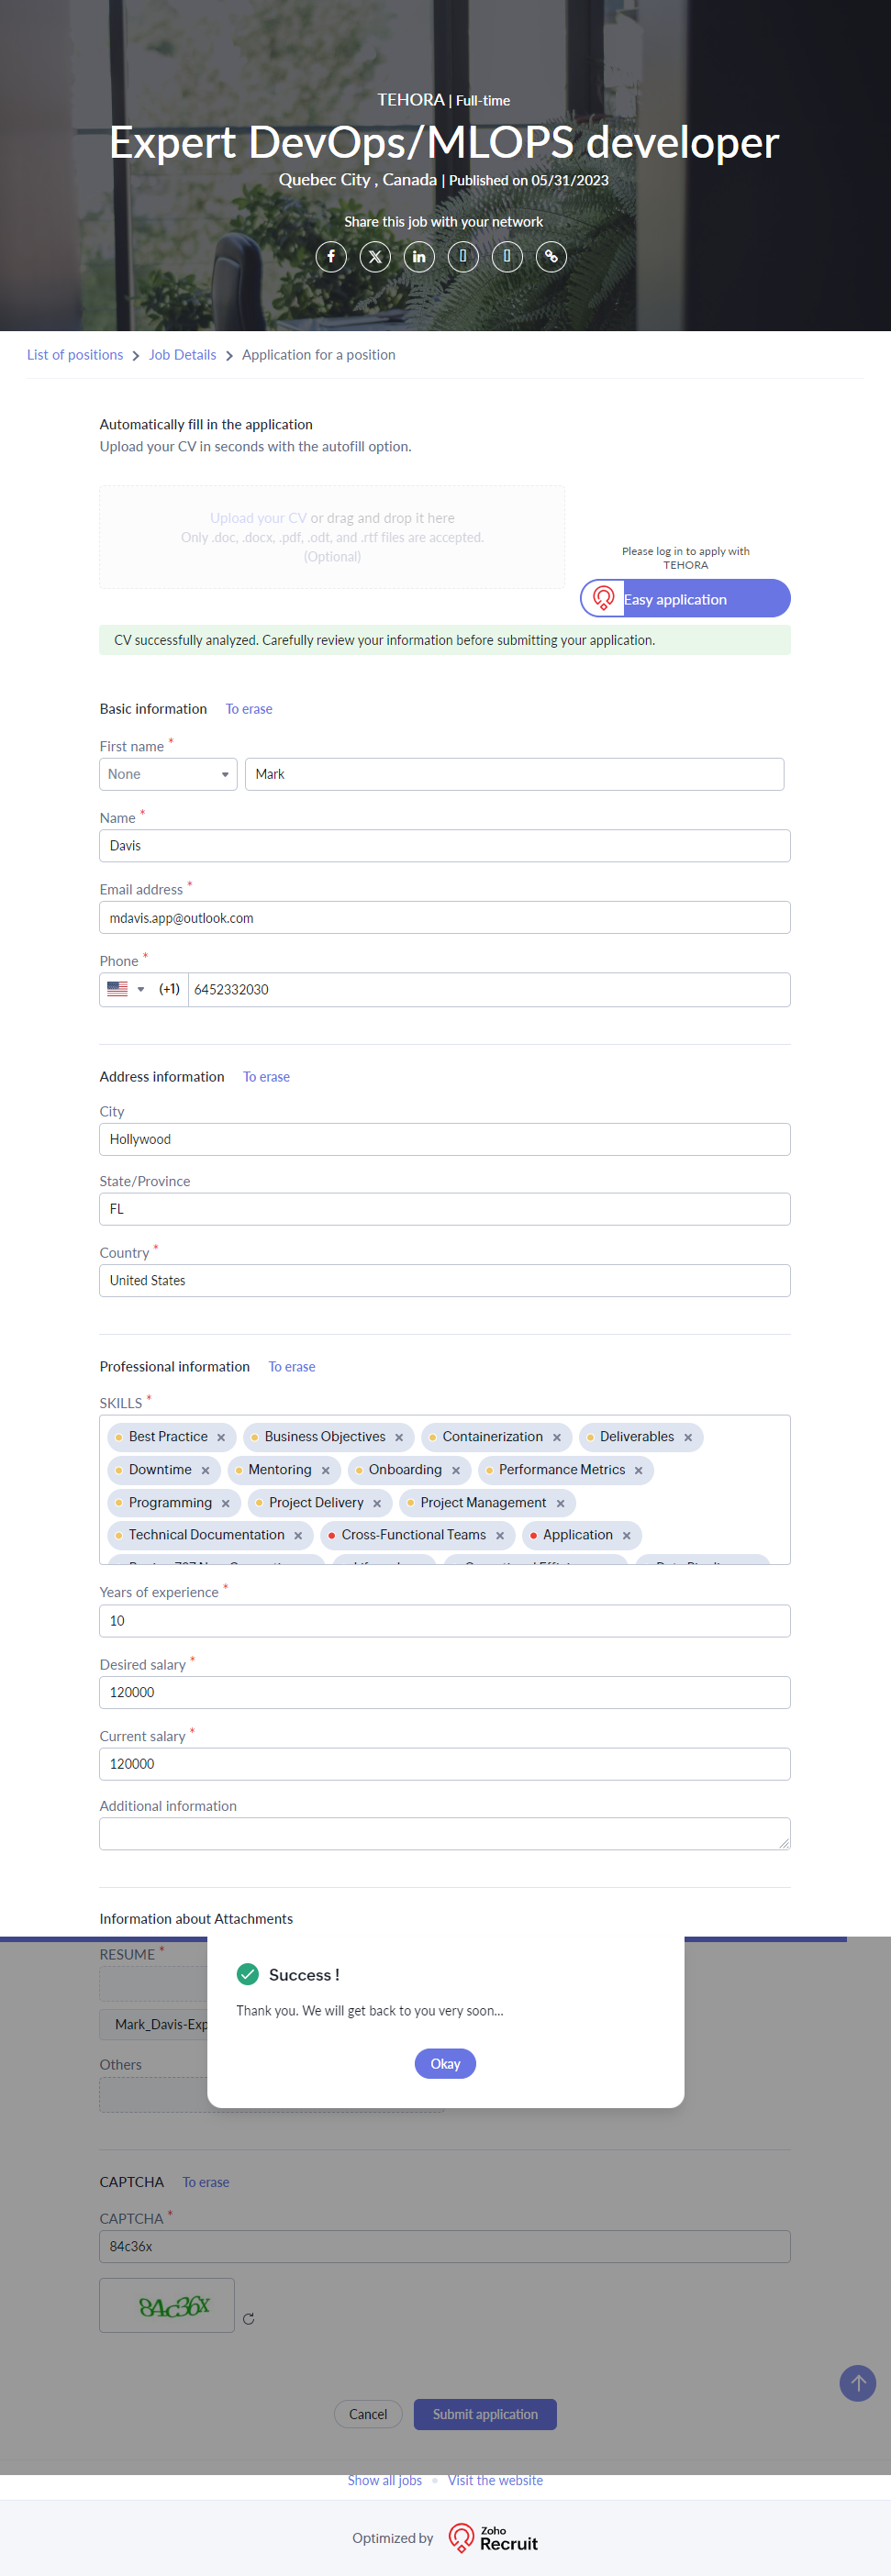Click the Upload your CV link

[x=258, y=518]
